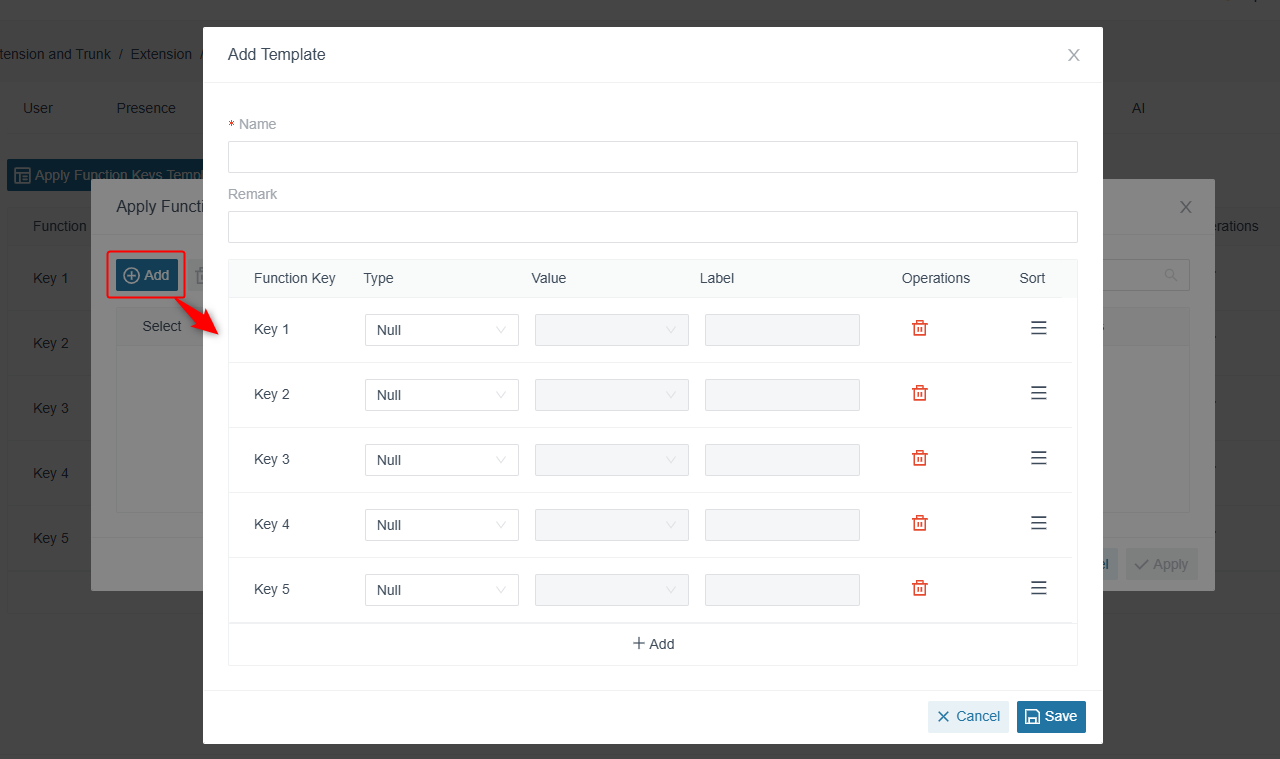Delete the Key 1 row using the trash icon

[920, 328]
